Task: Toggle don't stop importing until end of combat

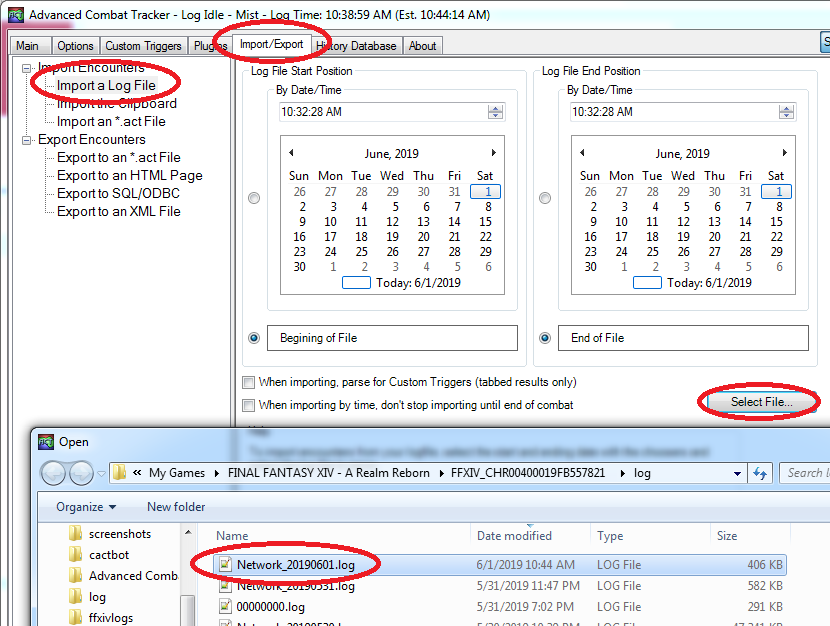Action: click(x=248, y=405)
